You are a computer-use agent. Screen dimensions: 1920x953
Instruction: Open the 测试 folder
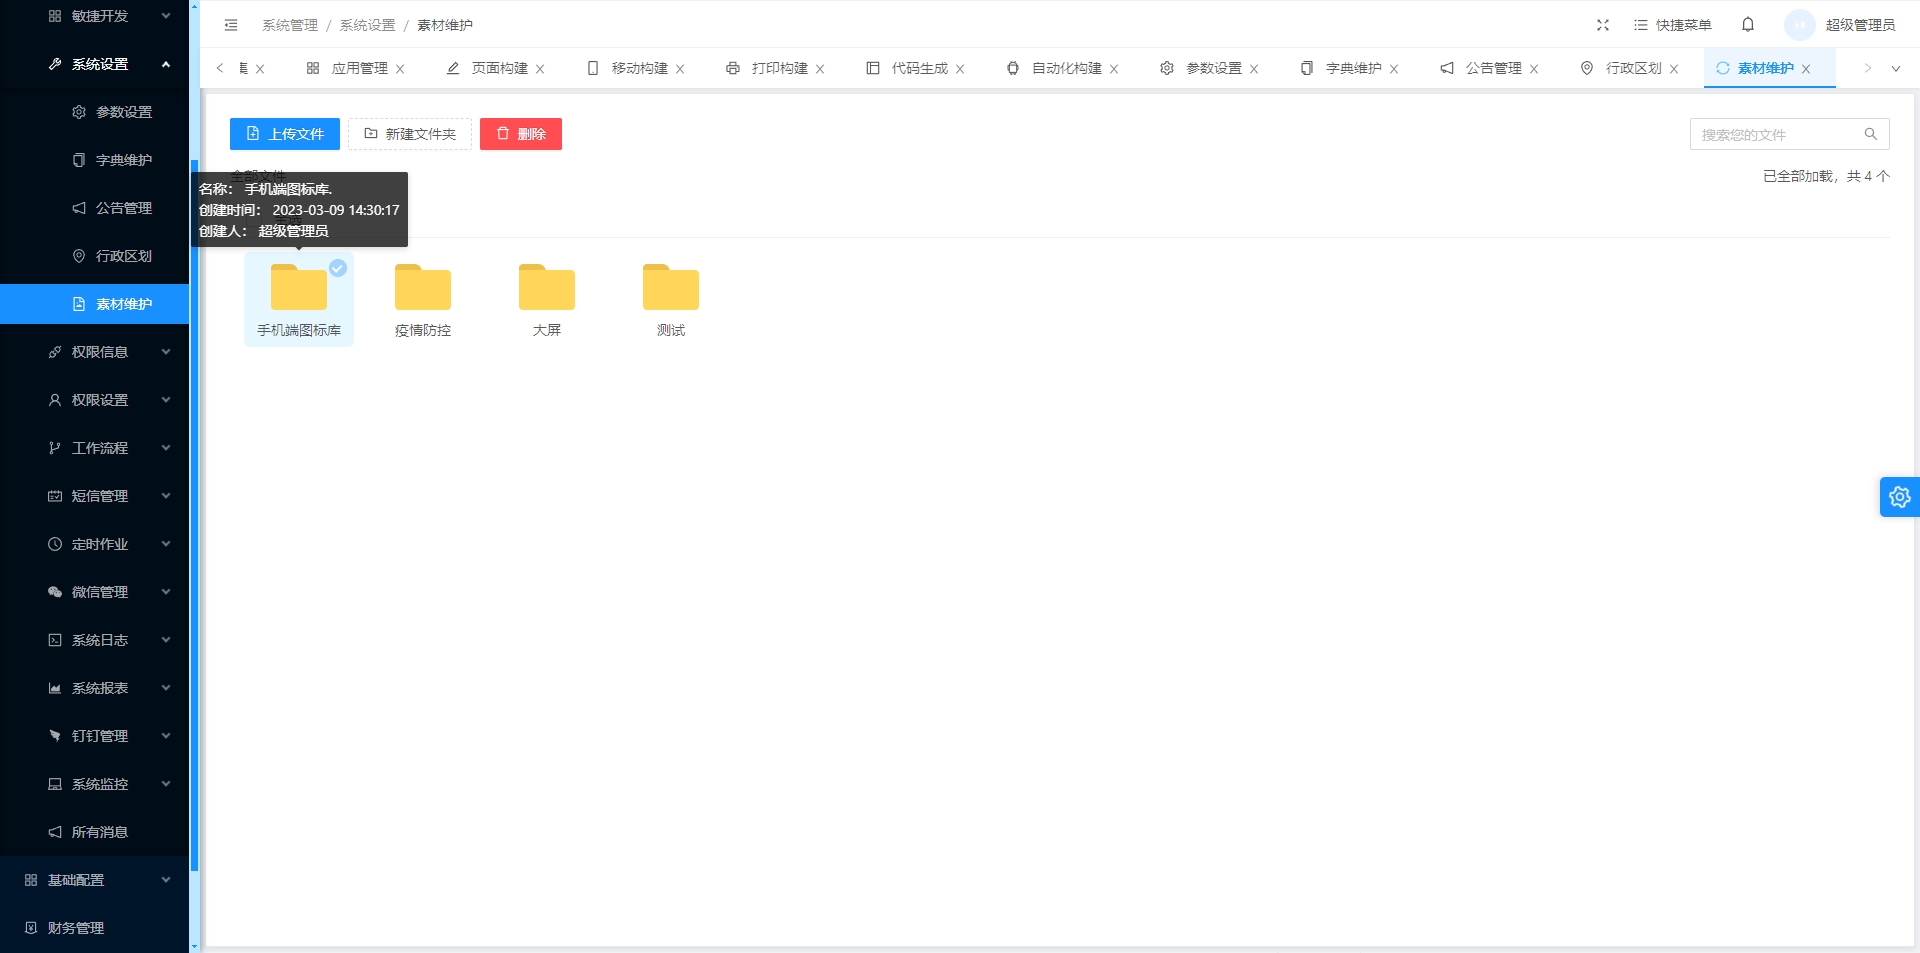click(671, 289)
